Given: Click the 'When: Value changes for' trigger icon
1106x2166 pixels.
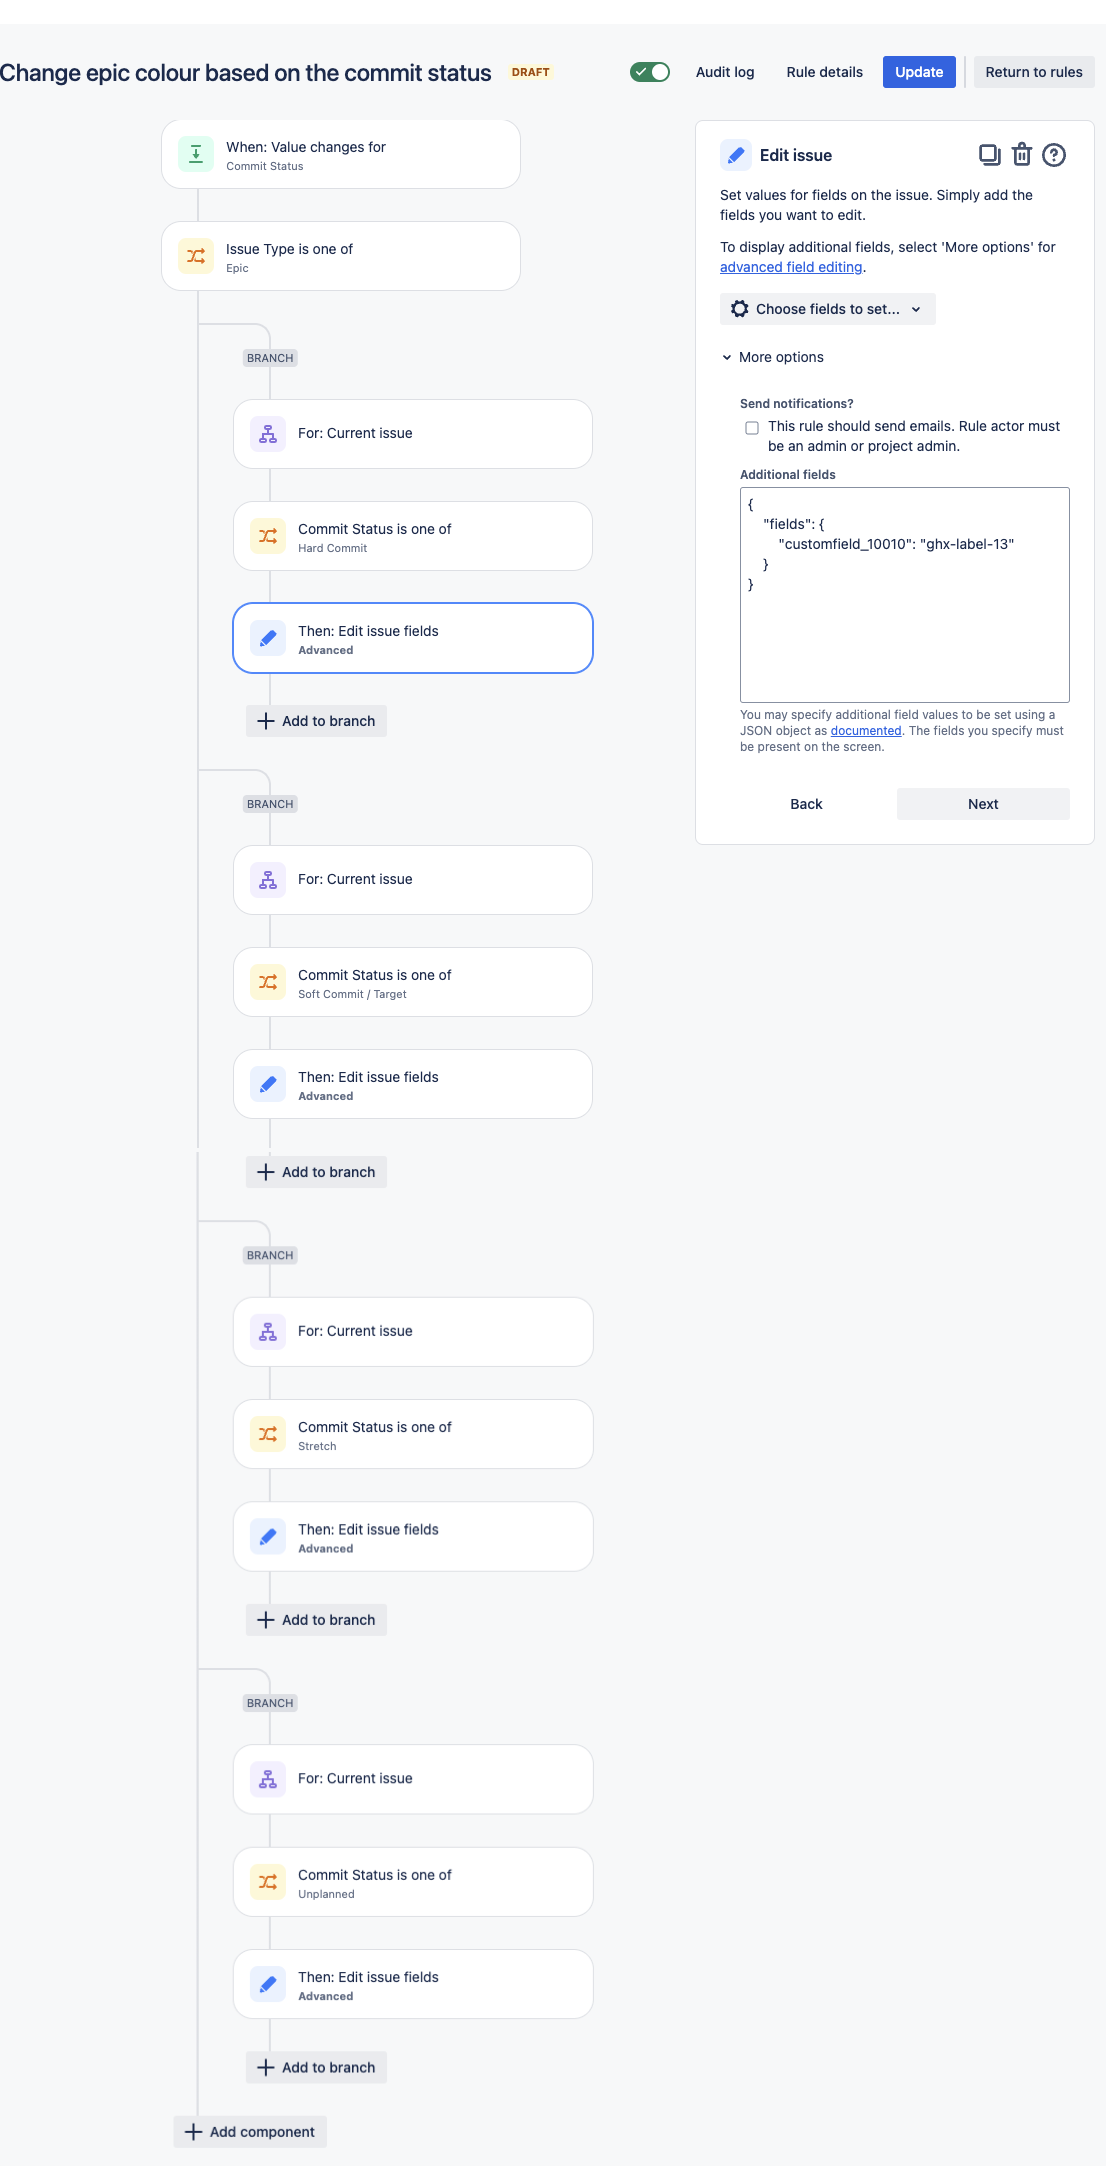Looking at the screenshot, I should coord(196,153).
